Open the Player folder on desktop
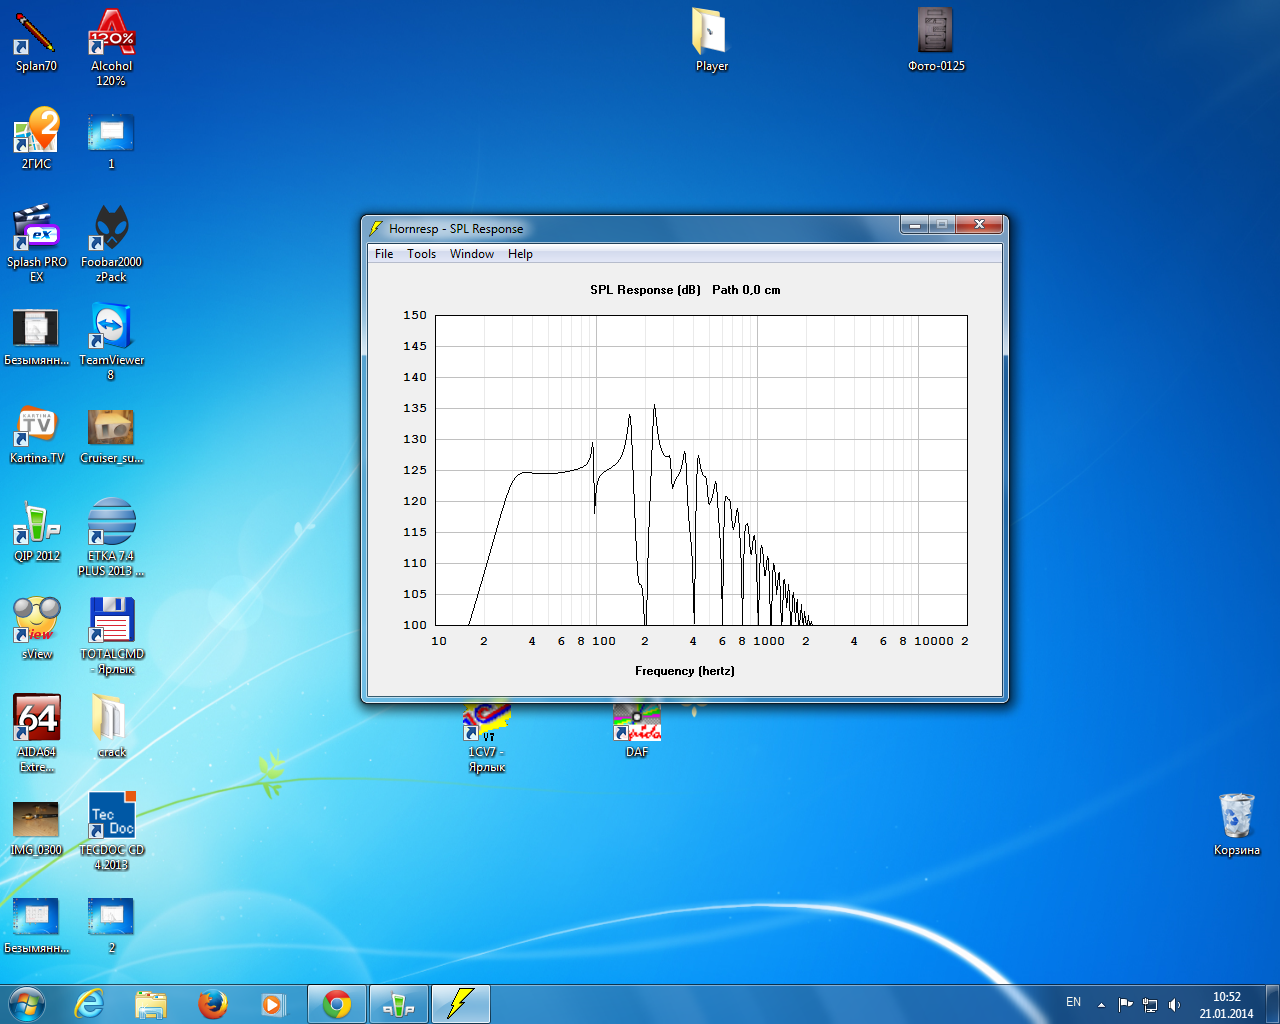The height and width of the screenshot is (1024, 1280). pyautogui.click(x=711, y=40)
